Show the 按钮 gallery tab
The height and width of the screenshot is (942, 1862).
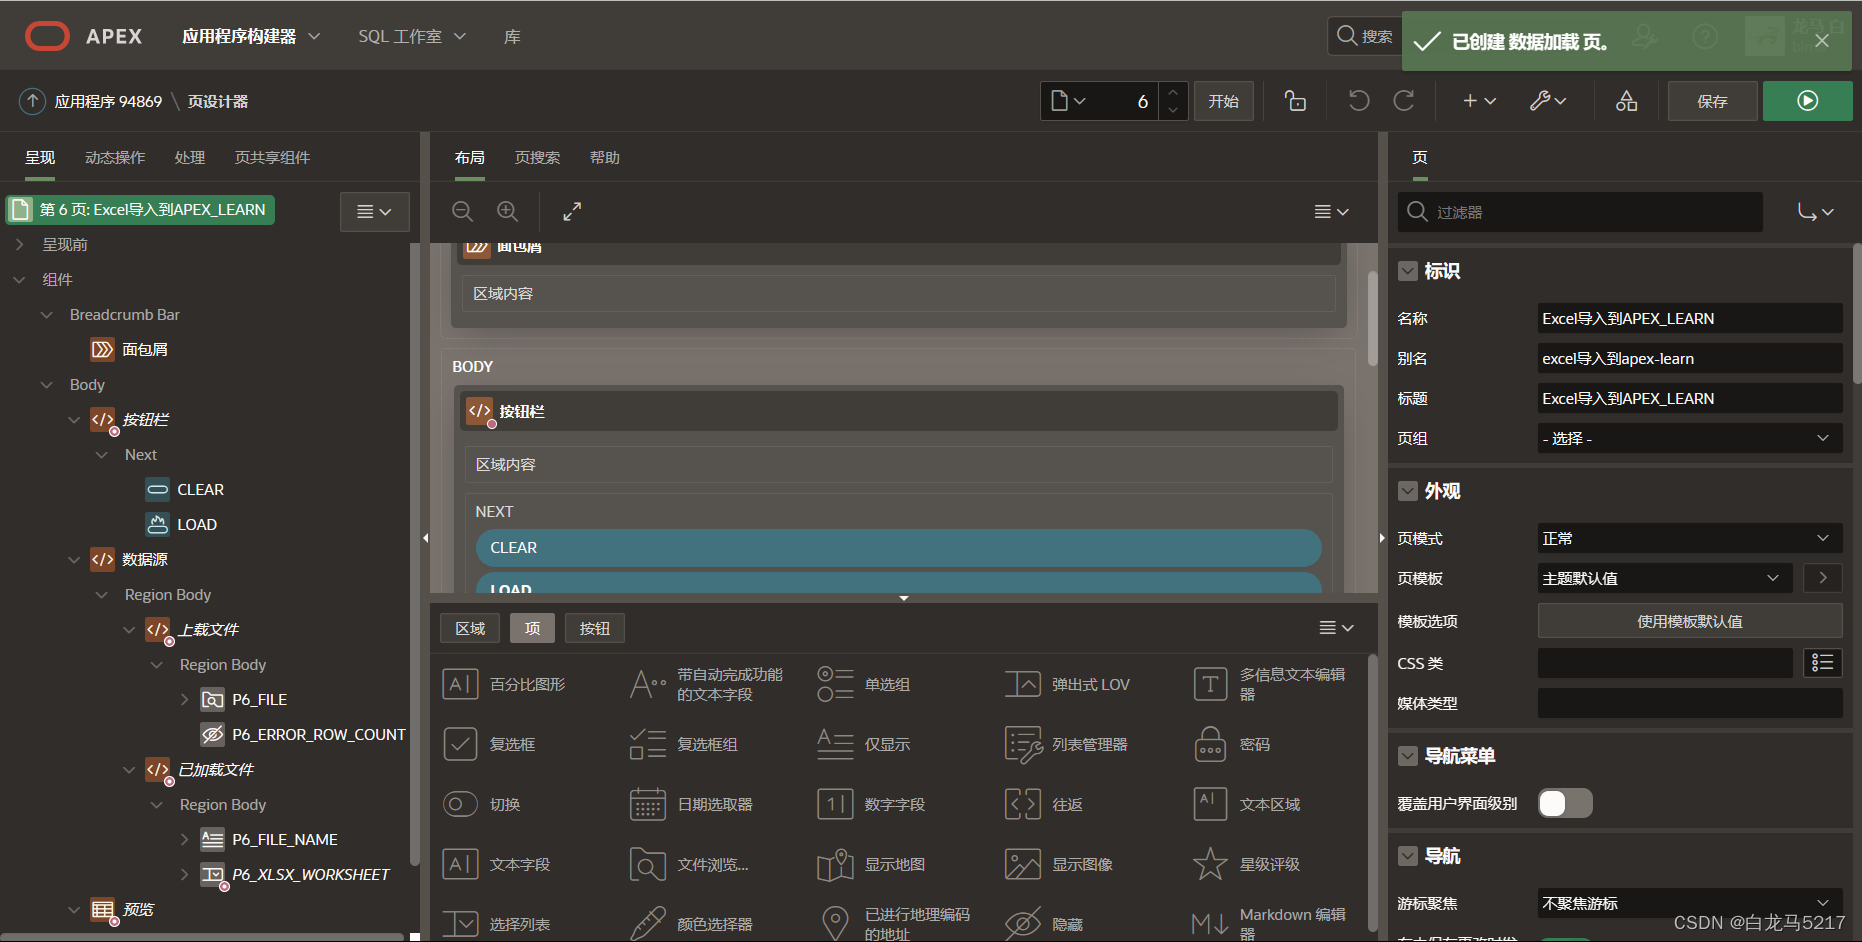pos(594,628)
